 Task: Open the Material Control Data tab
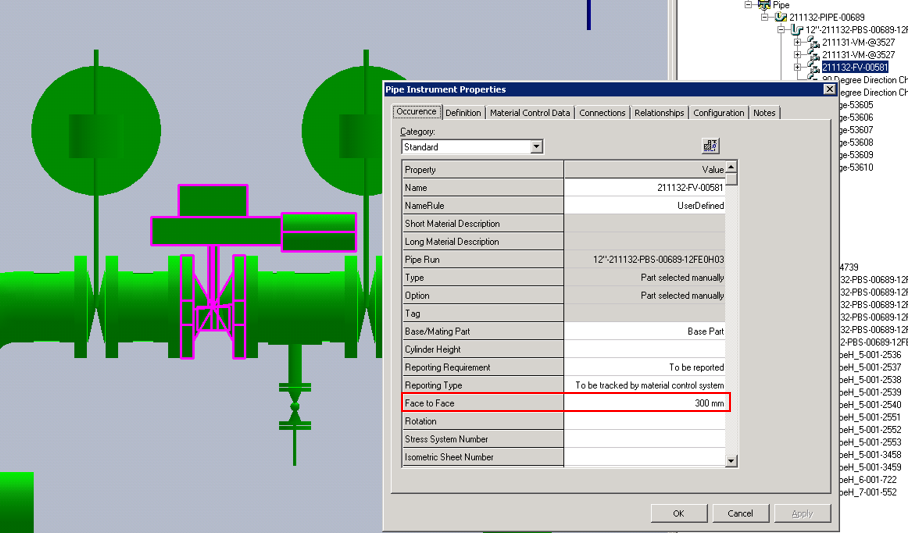coord(530,113)
